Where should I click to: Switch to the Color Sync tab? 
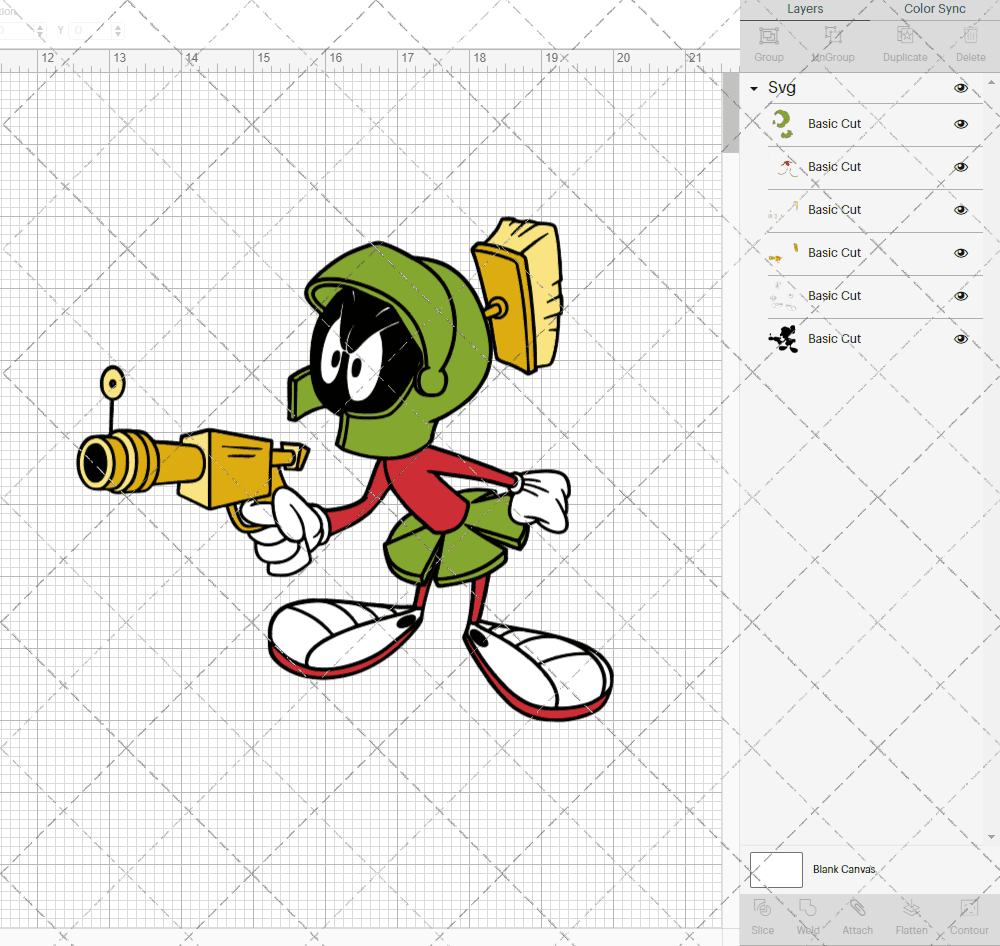pyautogui.click(x=934, y=9)
